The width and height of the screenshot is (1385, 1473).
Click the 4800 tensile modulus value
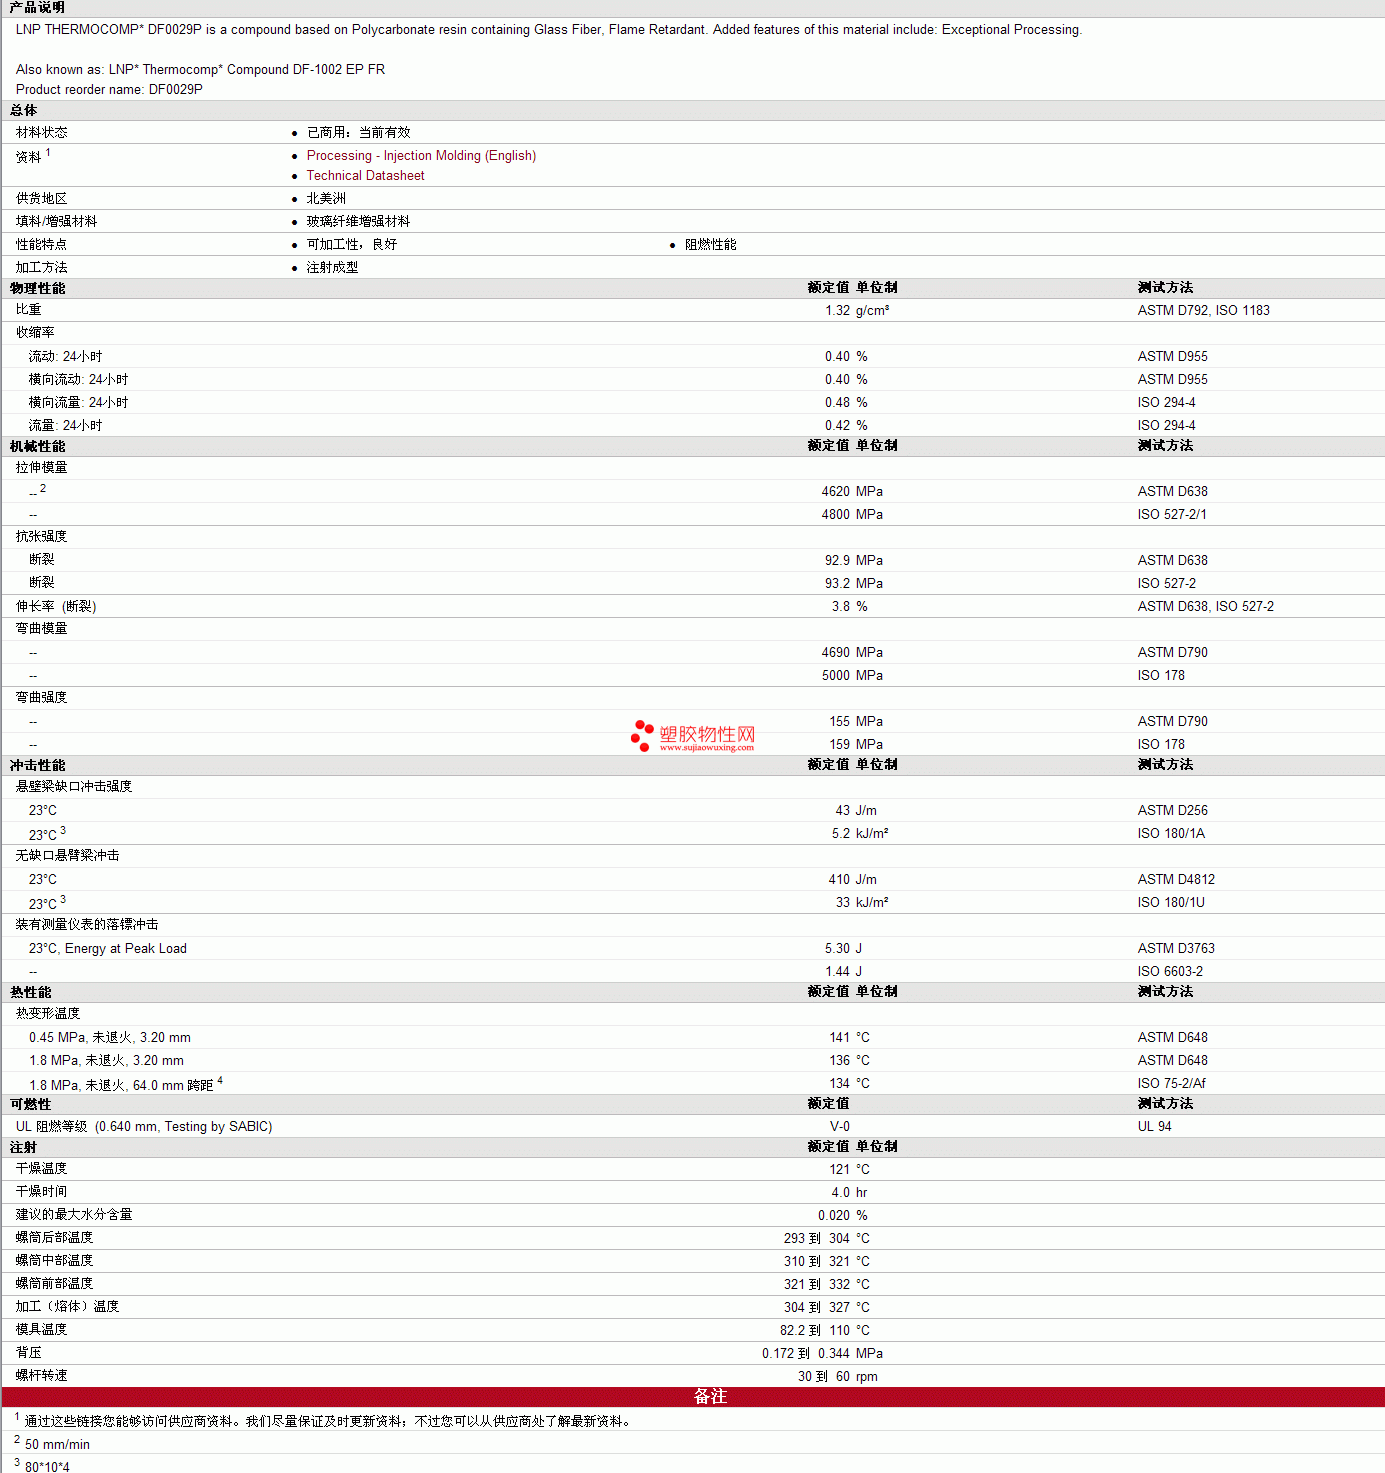tap(836, 515)
